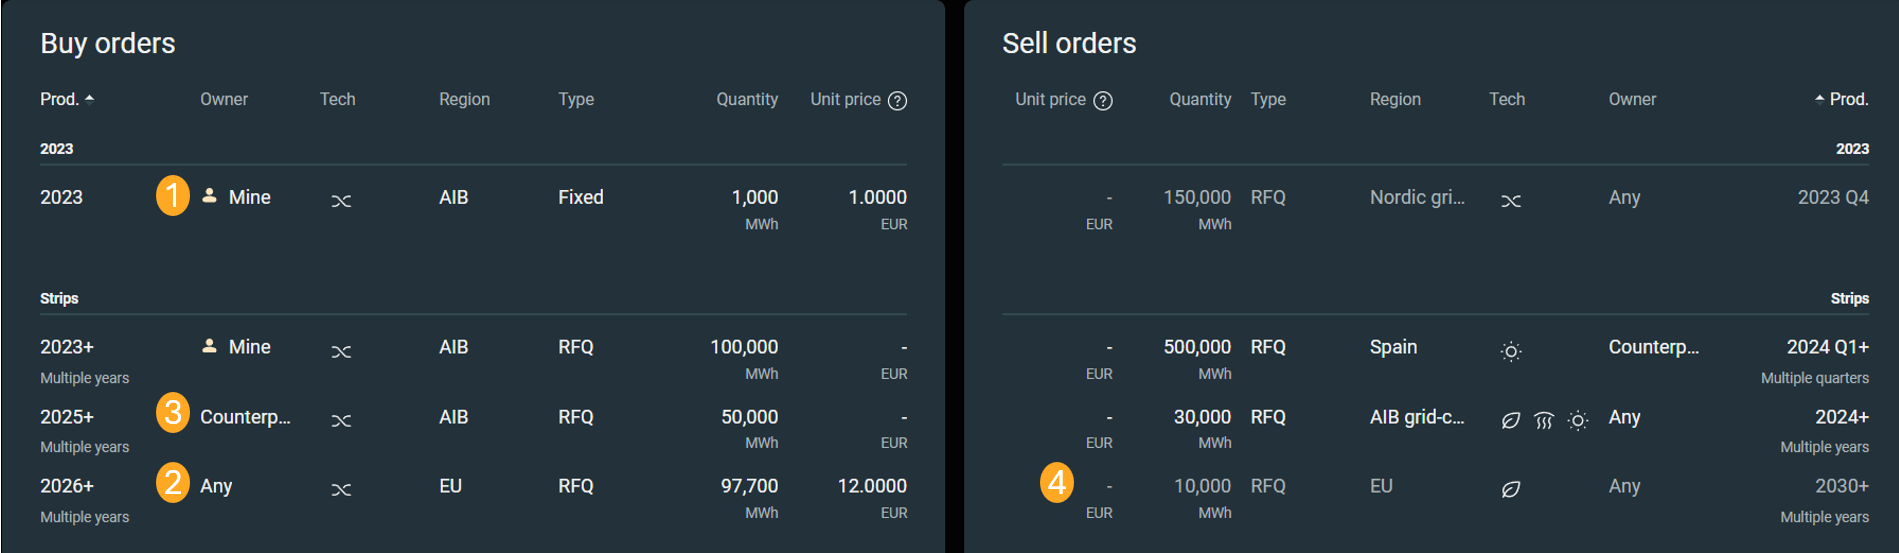Viewport: 1899px width, 553px height.
Task: Open the Spain 500,000 MWh sell order
Action: coord(1435,360)
